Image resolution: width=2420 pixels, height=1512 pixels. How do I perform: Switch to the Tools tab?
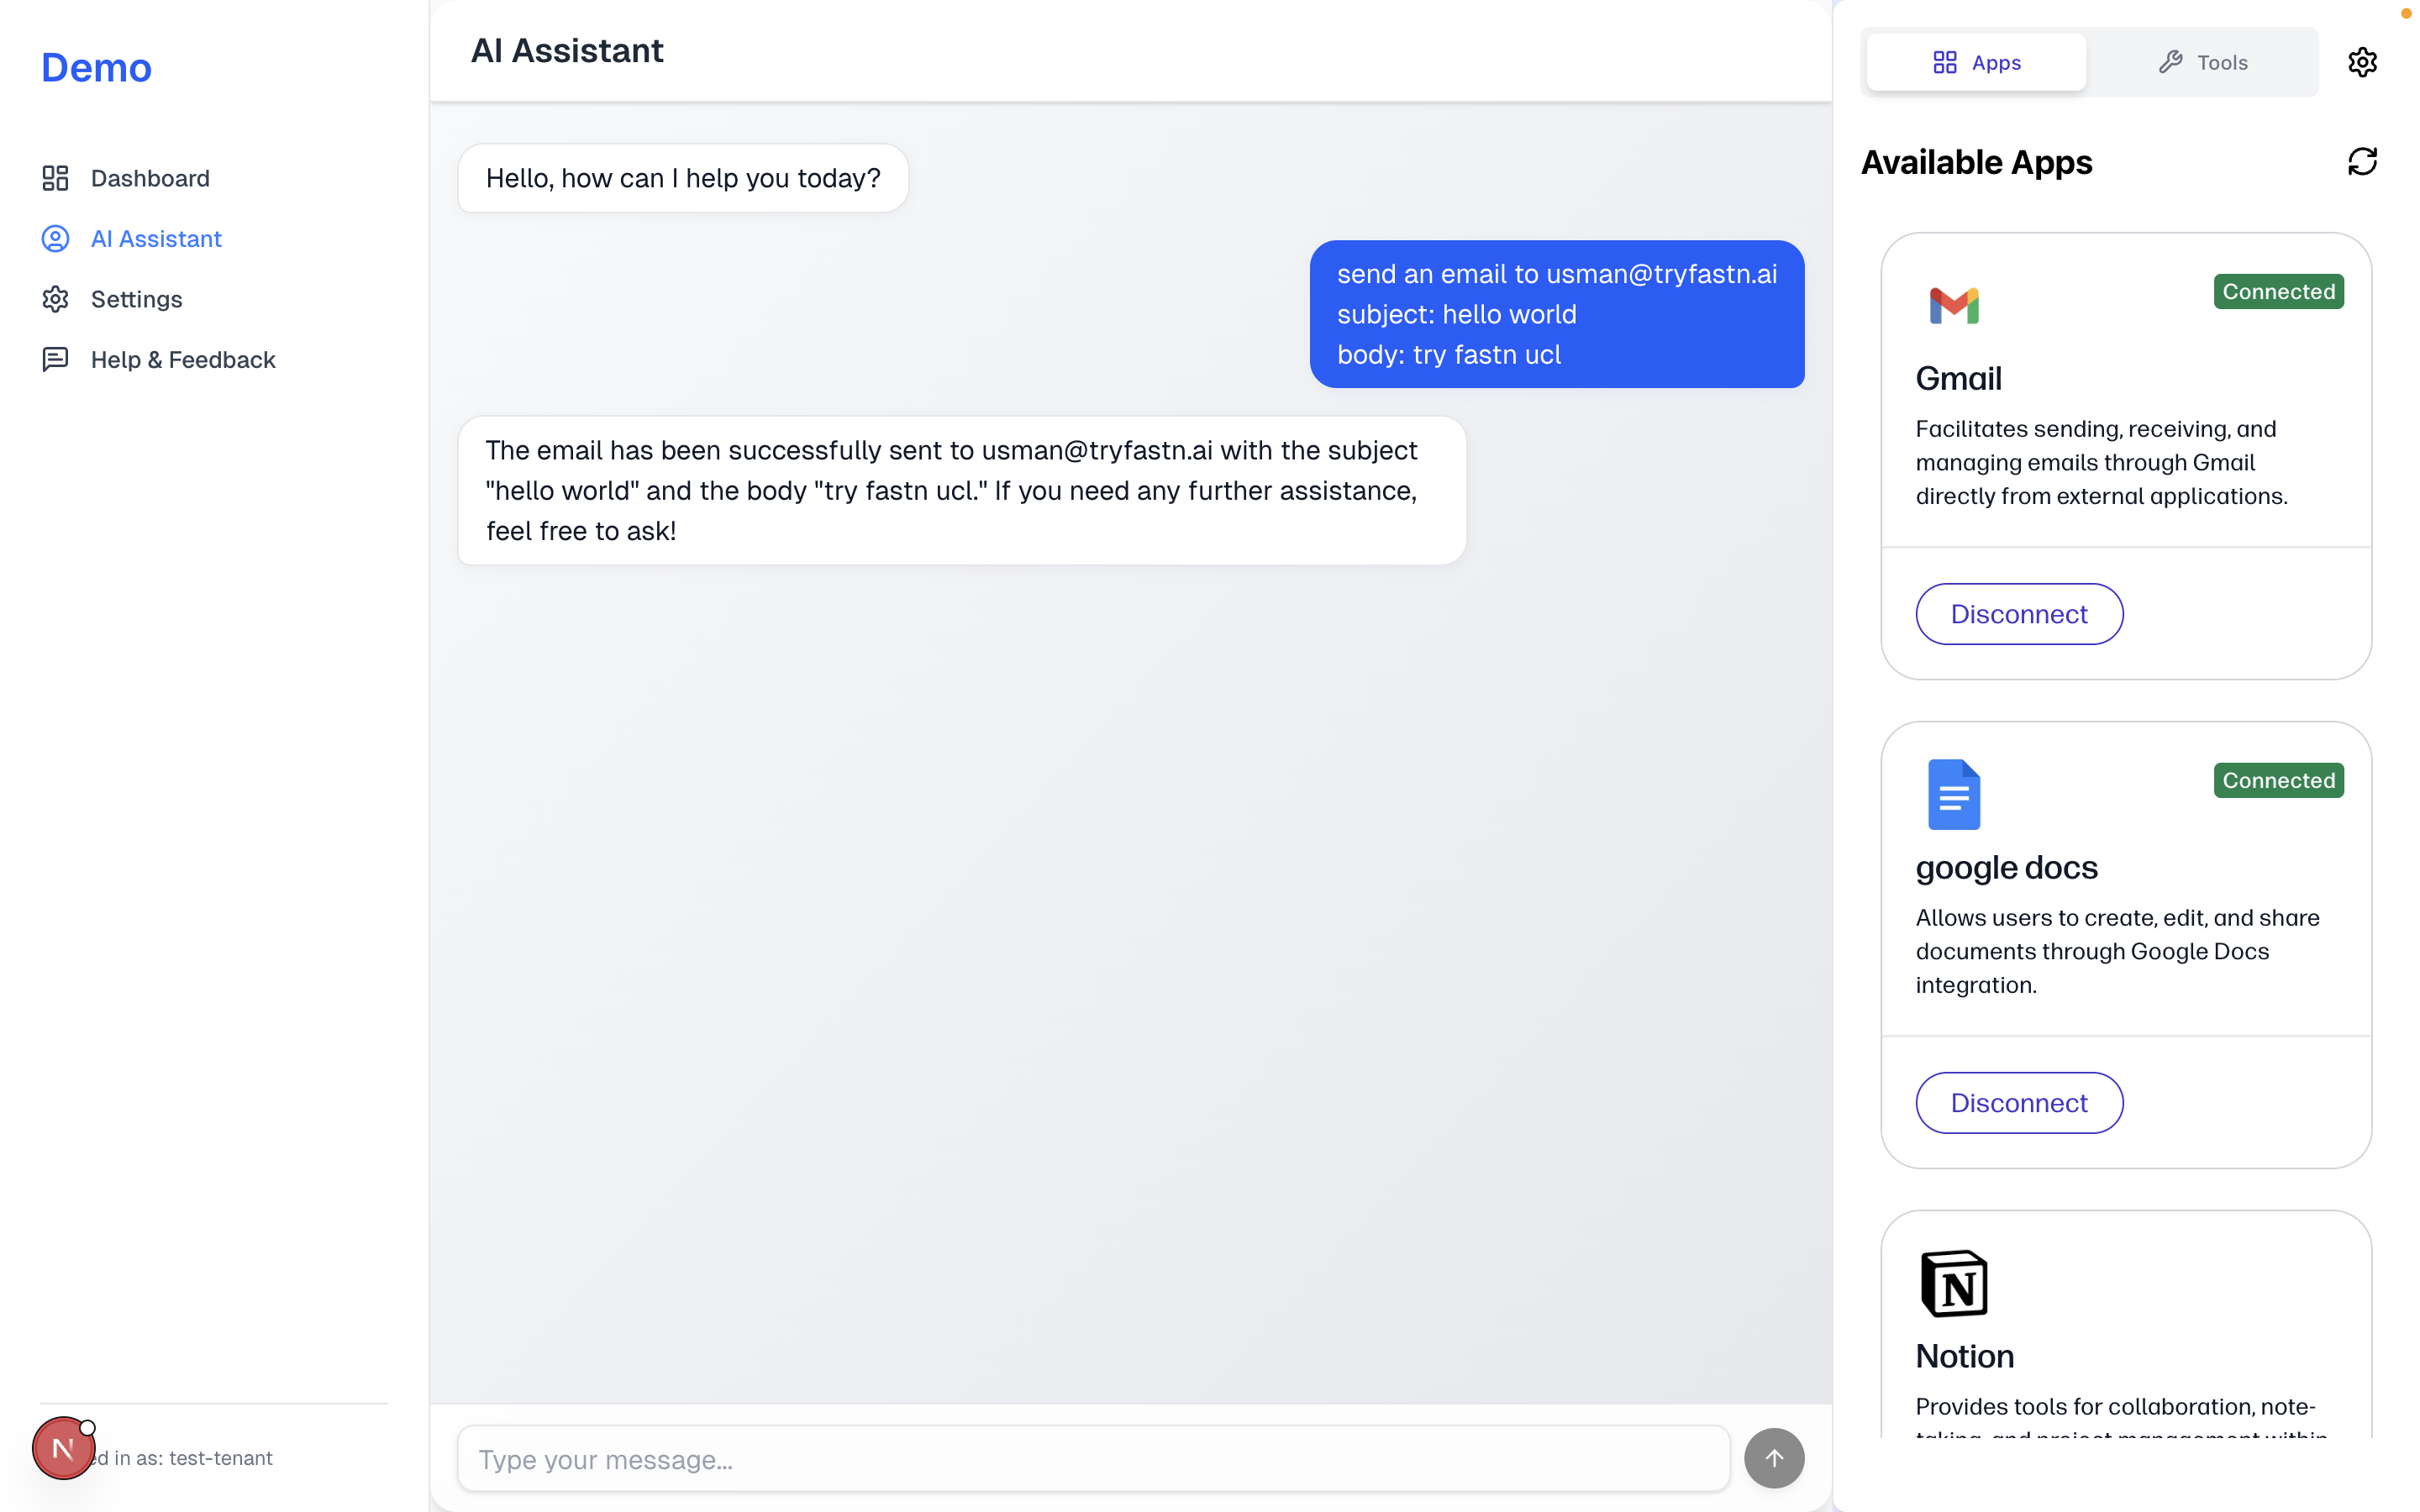click(x=2203, y=62)
